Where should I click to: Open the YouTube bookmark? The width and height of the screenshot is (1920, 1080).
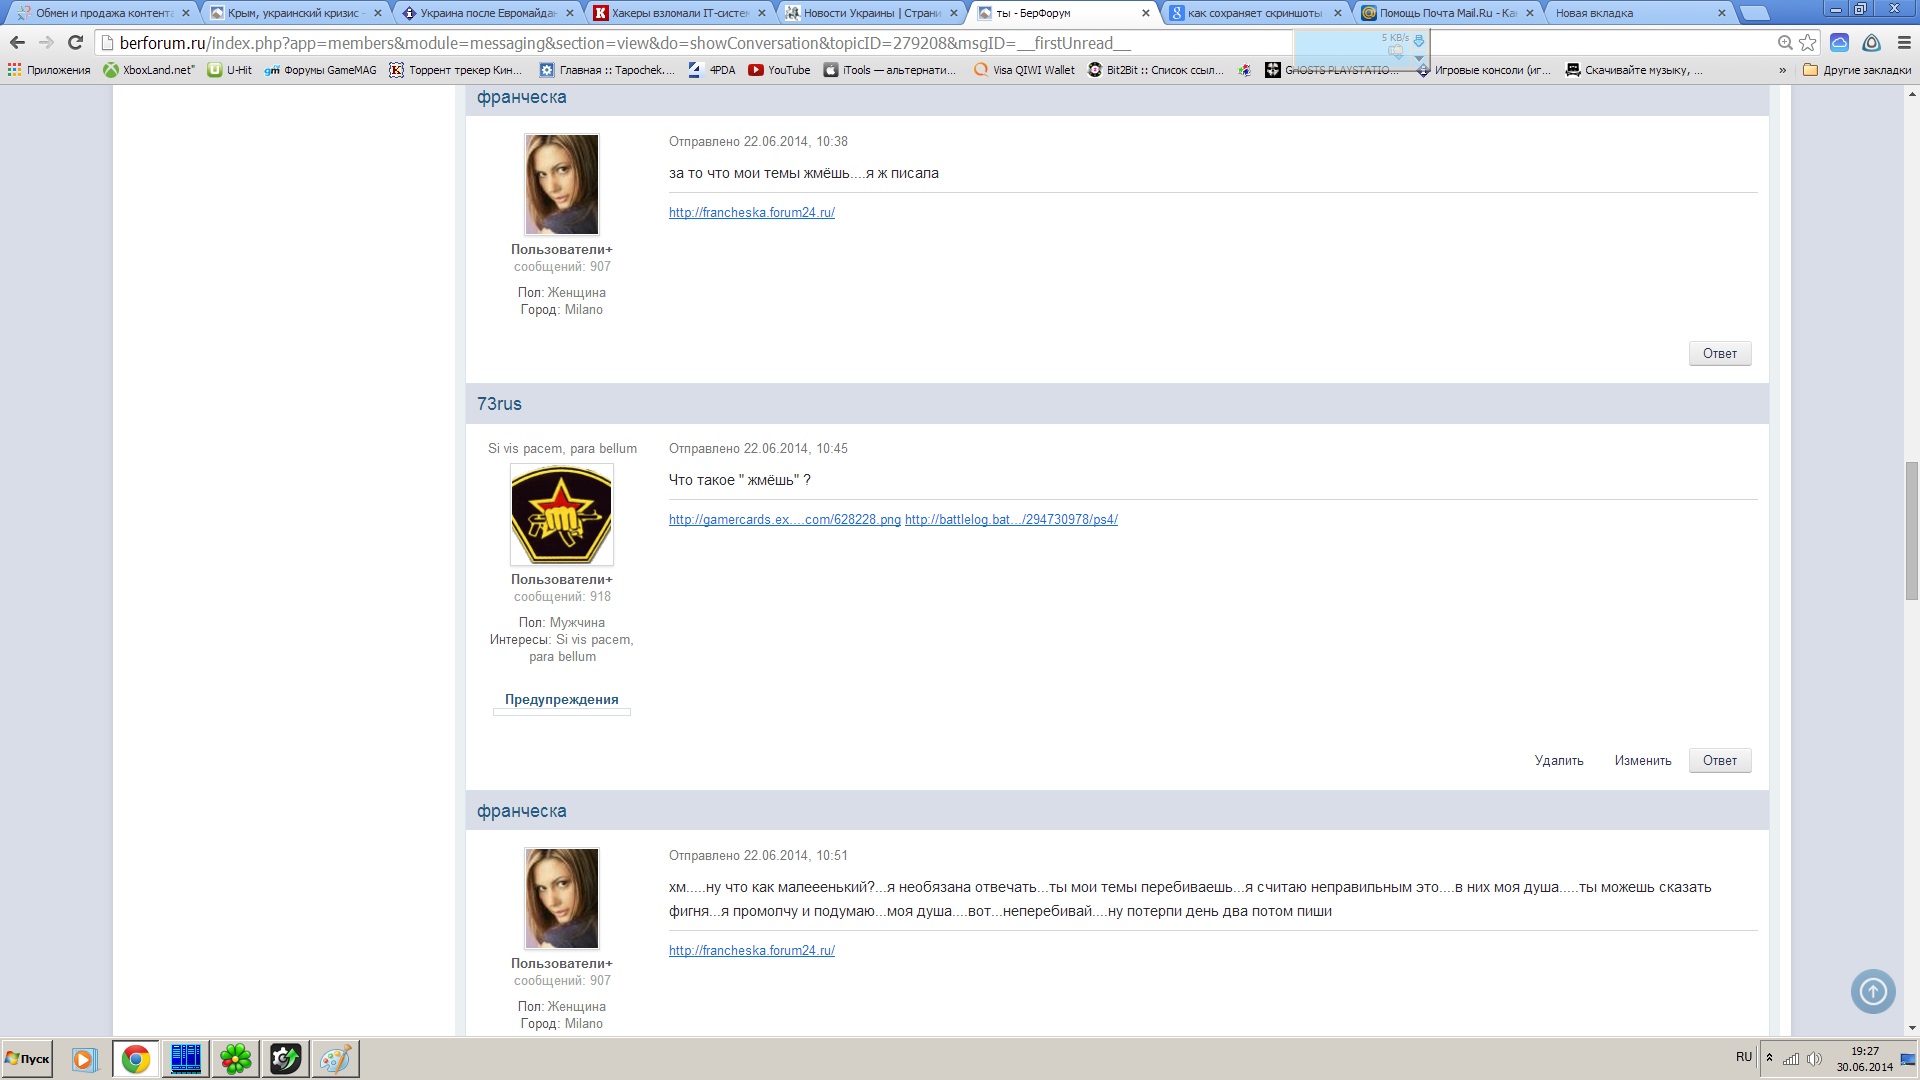click(779, 70)
